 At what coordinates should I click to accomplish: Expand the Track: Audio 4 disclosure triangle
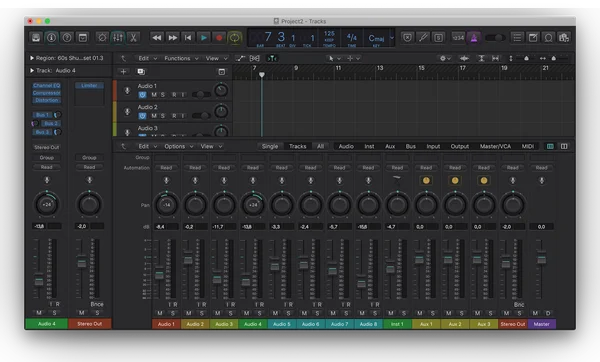(32, 70)
